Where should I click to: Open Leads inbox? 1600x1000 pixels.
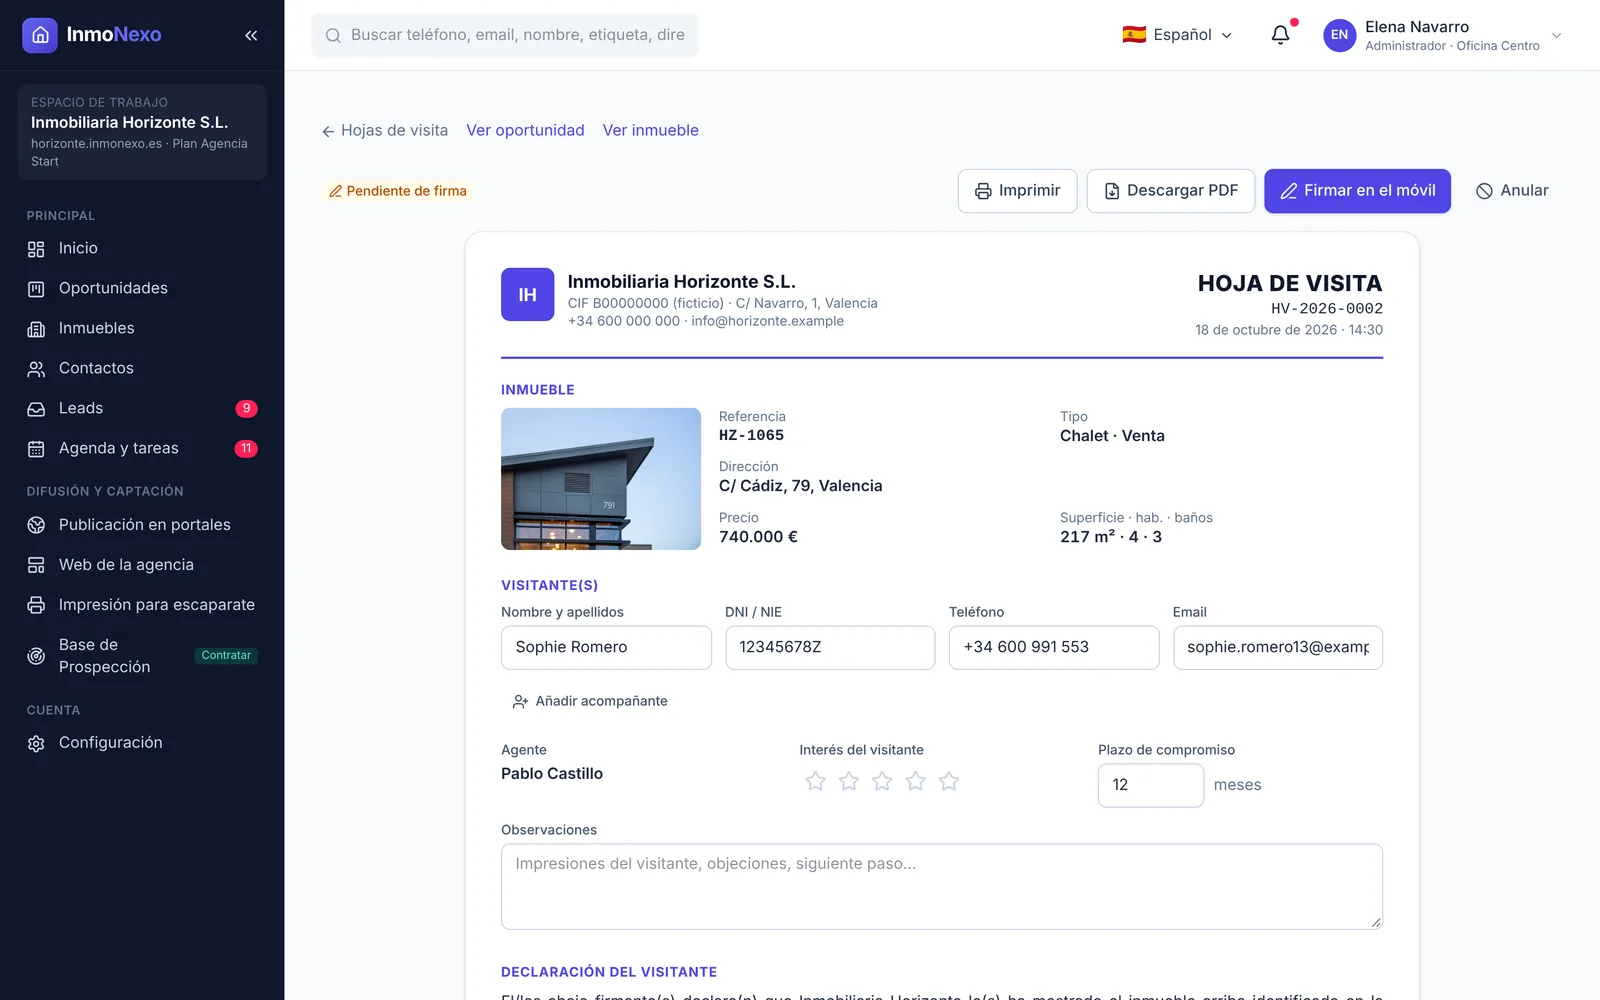click(x=142, y=408)
